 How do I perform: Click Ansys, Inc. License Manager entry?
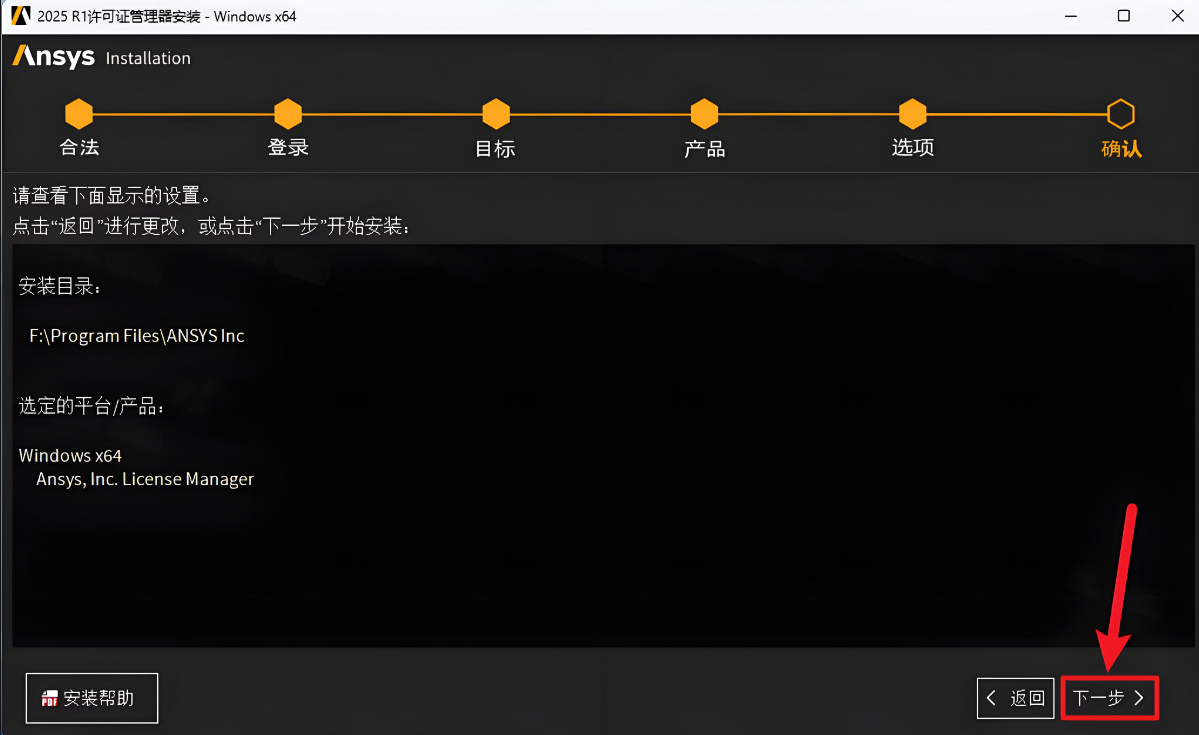pos(145,480)
